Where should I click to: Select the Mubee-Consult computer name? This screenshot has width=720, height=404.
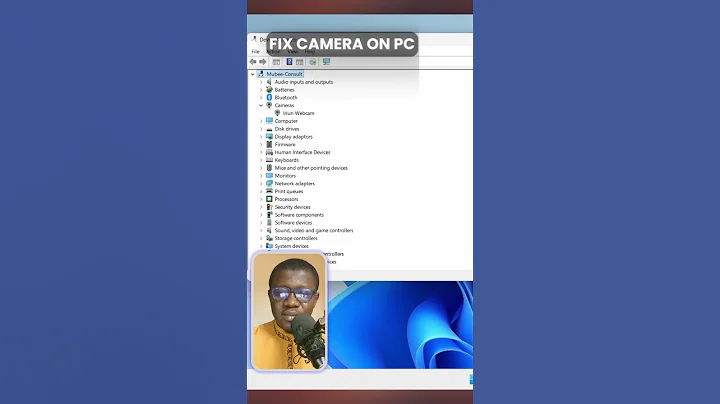[x=284, y=74]
